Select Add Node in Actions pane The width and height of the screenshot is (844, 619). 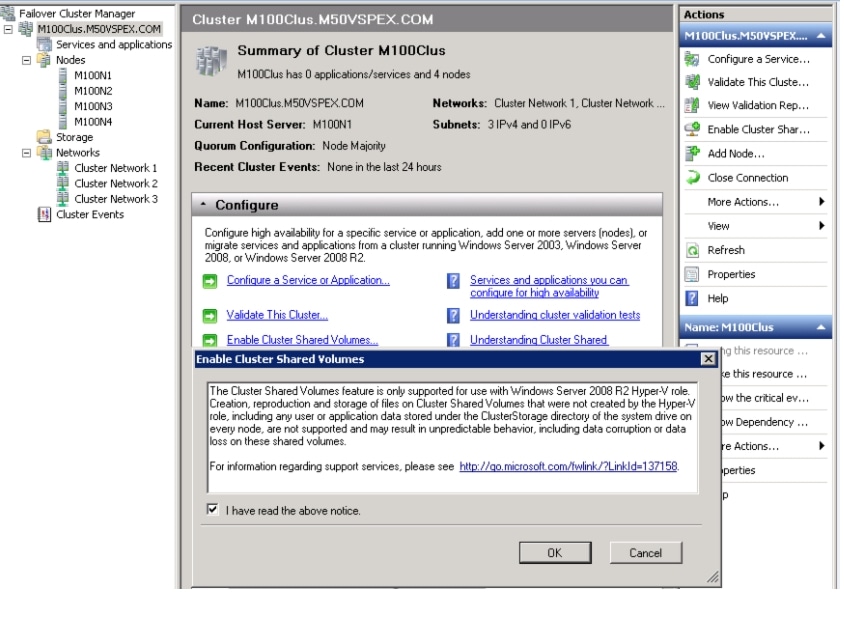(736, 153)
